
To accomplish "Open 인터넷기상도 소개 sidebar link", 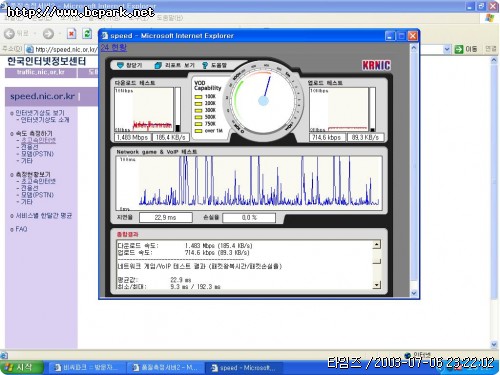I will click(x=45, y=120).
